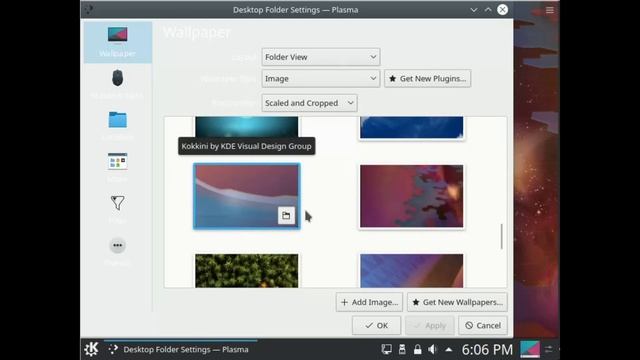
Task: Click the keep-below chevron in title bar
Action: point(473,10)
